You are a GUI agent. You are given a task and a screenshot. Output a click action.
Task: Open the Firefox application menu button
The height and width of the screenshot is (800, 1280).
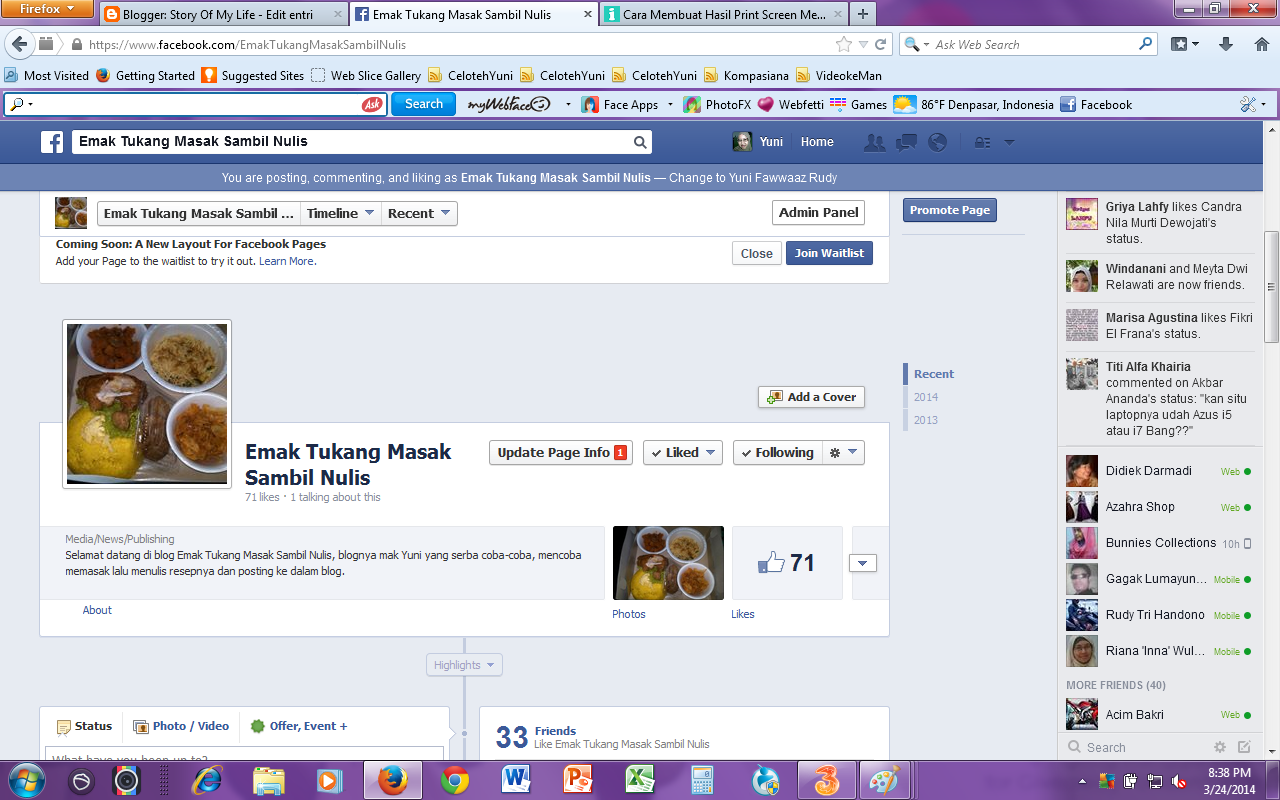tap(47, 9)
